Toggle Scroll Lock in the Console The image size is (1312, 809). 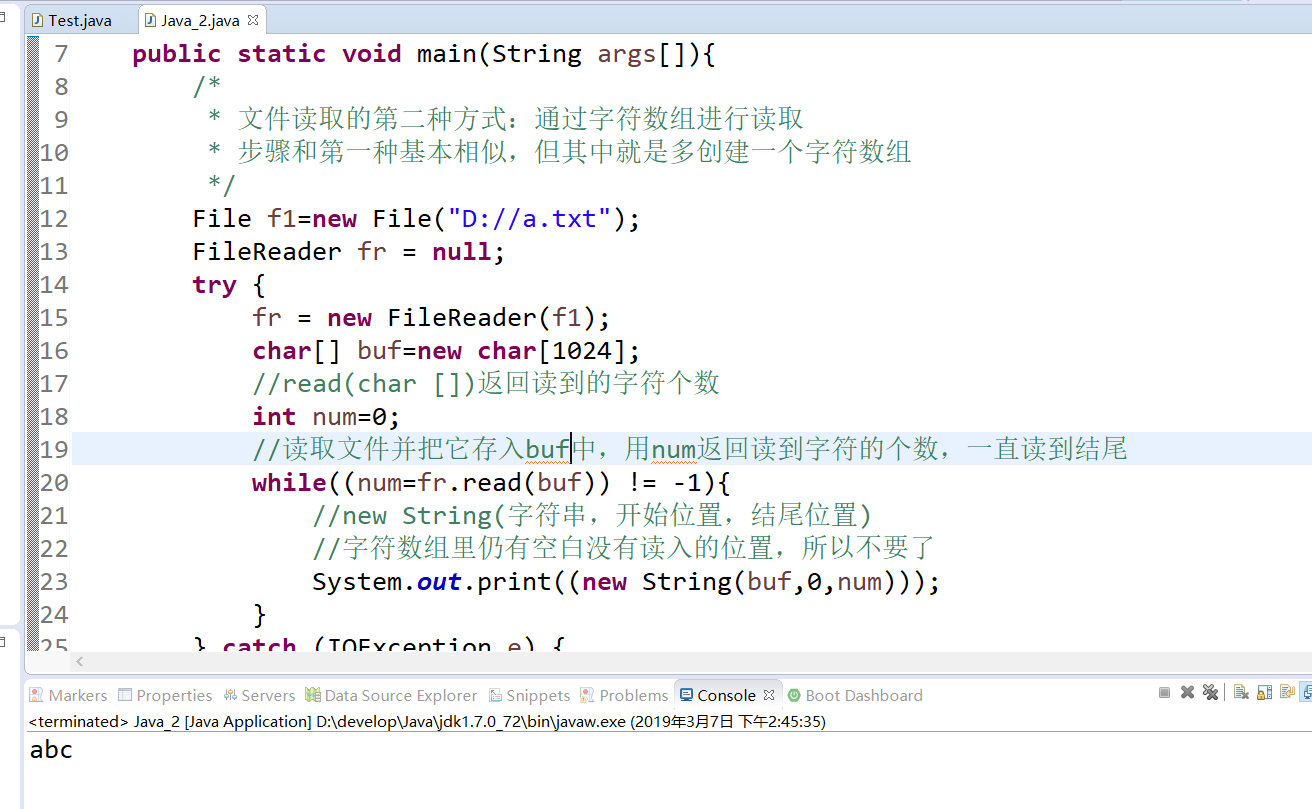(1263, 692)
